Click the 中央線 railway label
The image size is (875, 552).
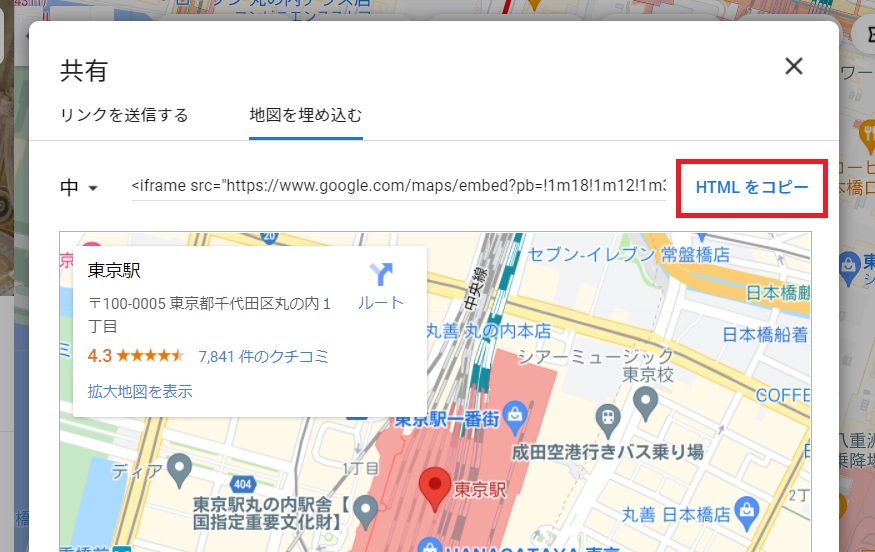point(475,288)
